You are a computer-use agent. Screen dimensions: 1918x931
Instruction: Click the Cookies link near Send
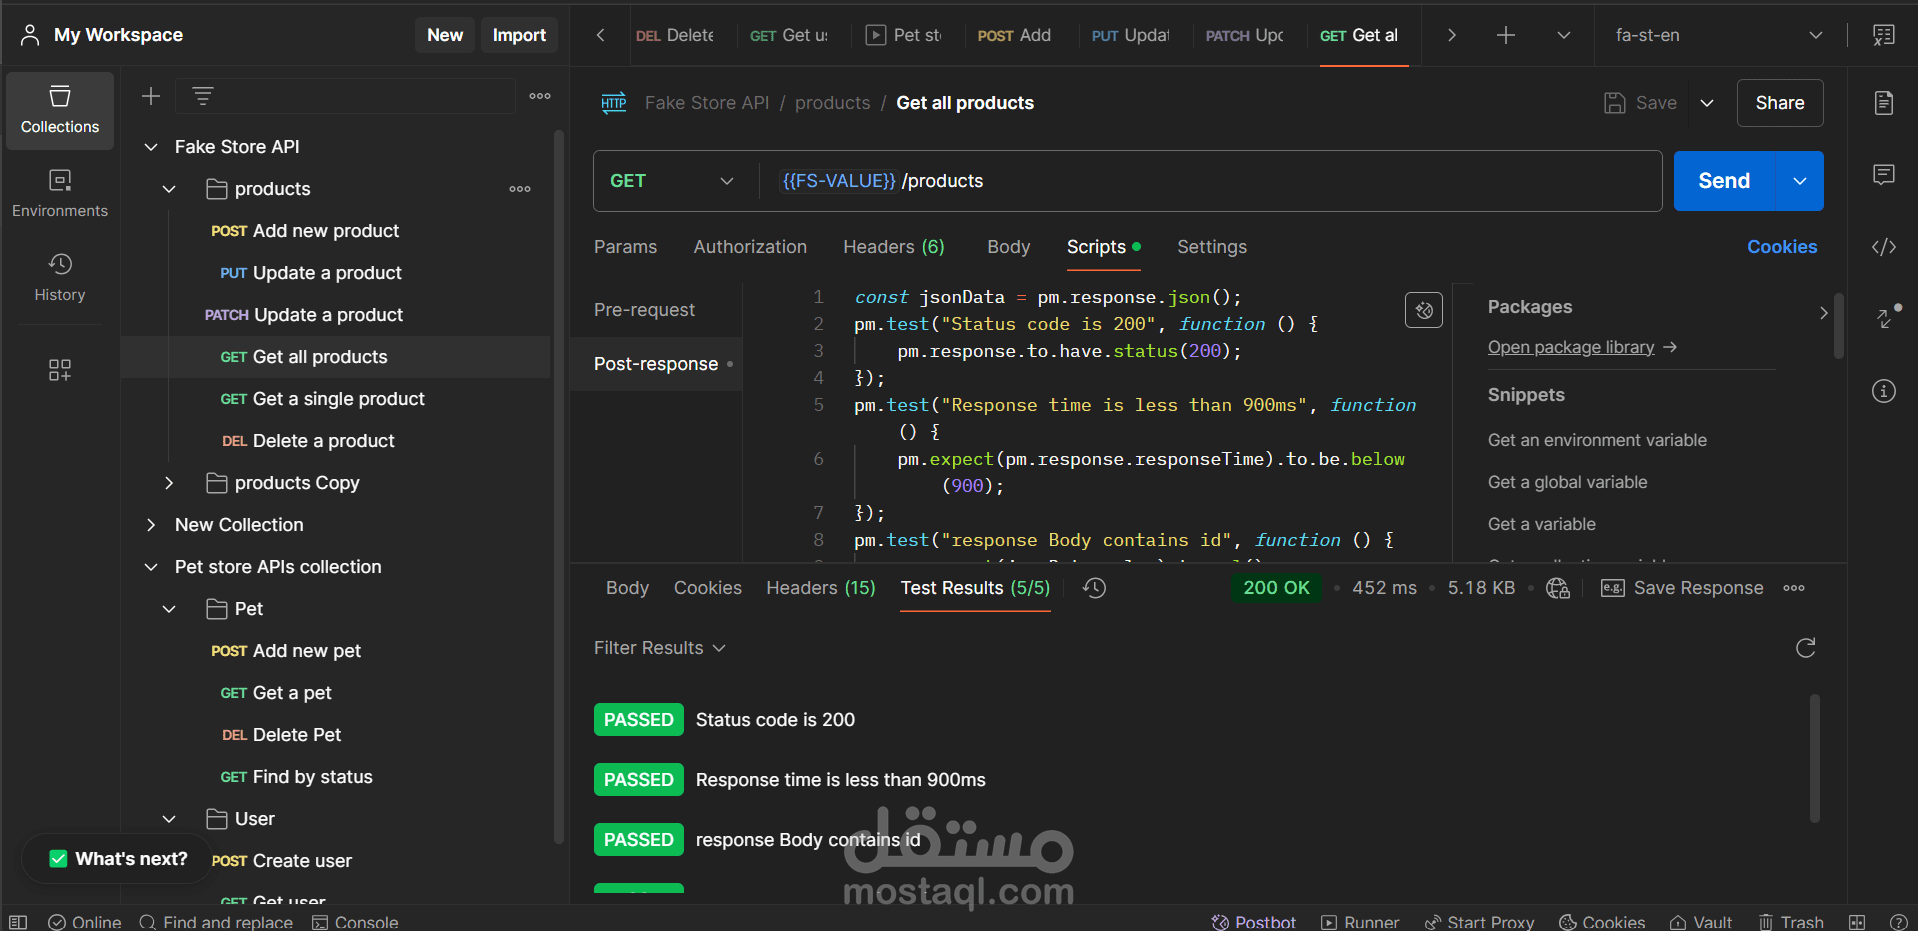click(x=1782, y=247)
